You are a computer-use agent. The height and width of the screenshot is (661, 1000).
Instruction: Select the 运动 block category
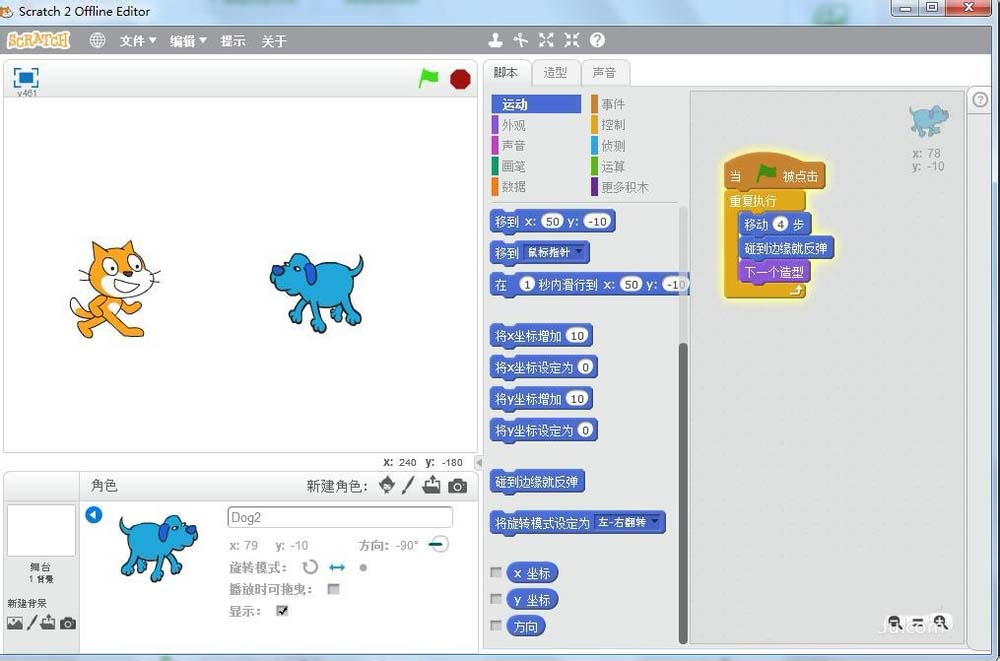click(x=536, y=104)
